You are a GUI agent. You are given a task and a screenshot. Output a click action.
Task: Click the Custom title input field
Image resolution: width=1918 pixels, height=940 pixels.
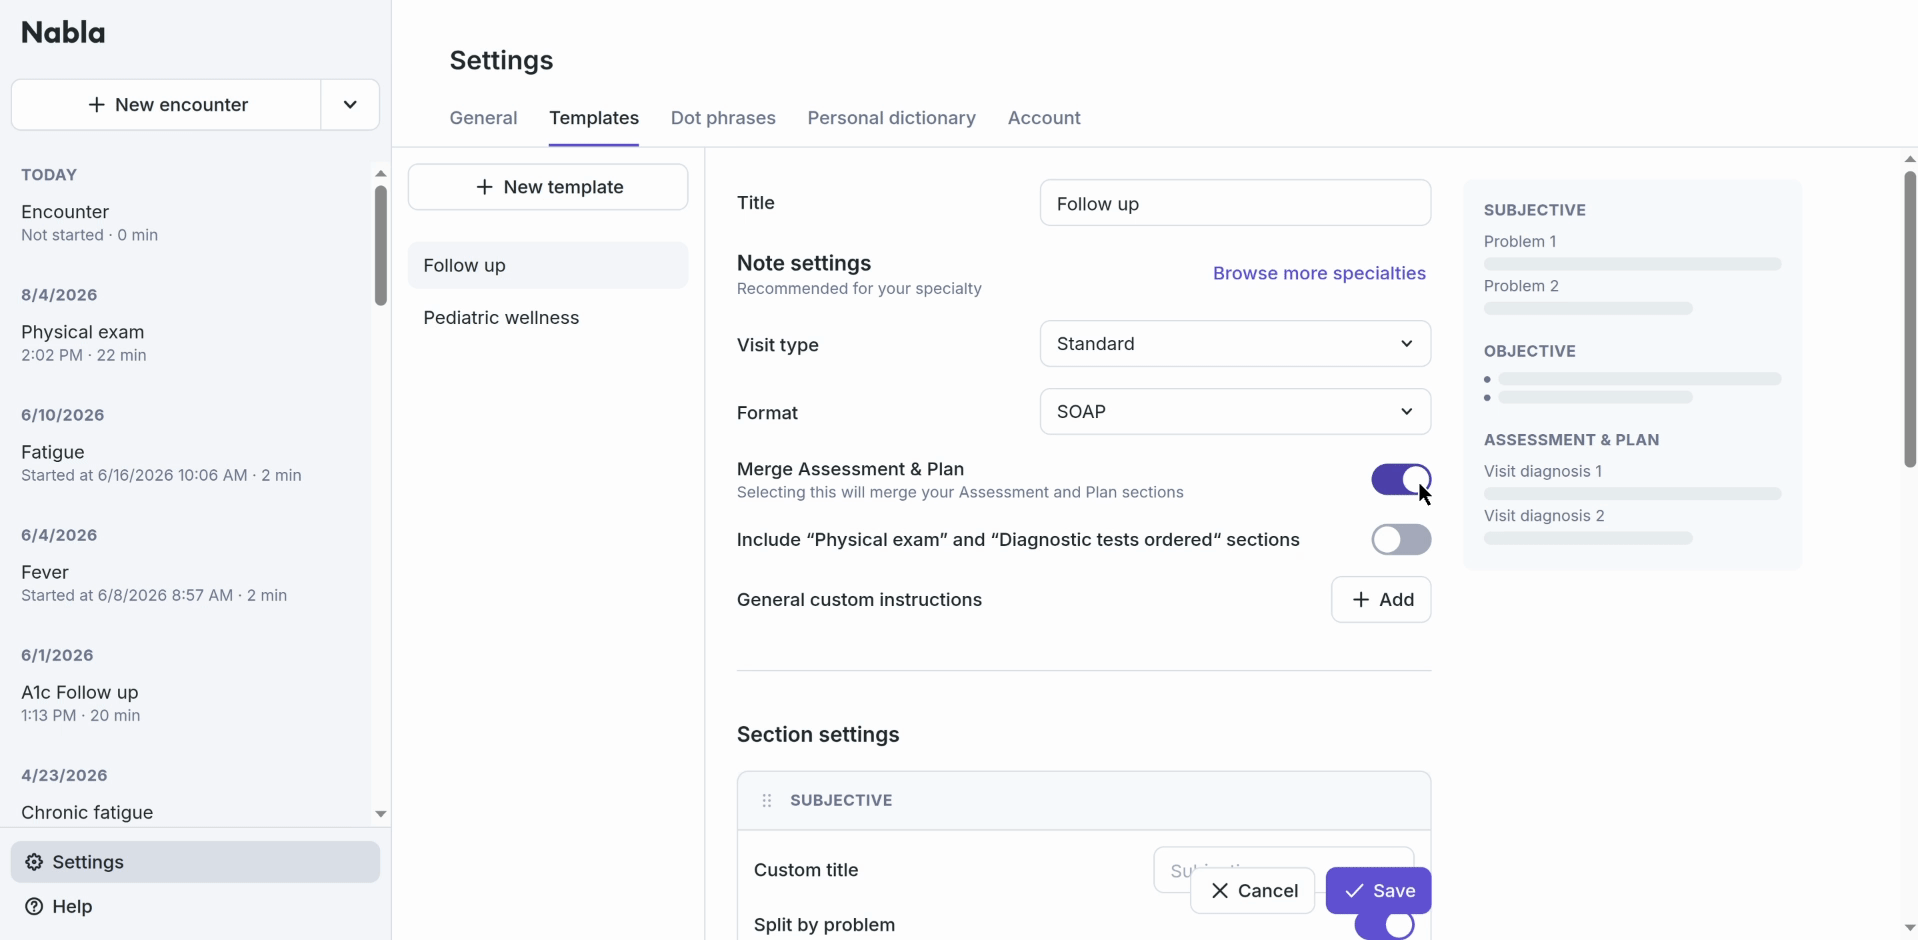coord(1283,870)
